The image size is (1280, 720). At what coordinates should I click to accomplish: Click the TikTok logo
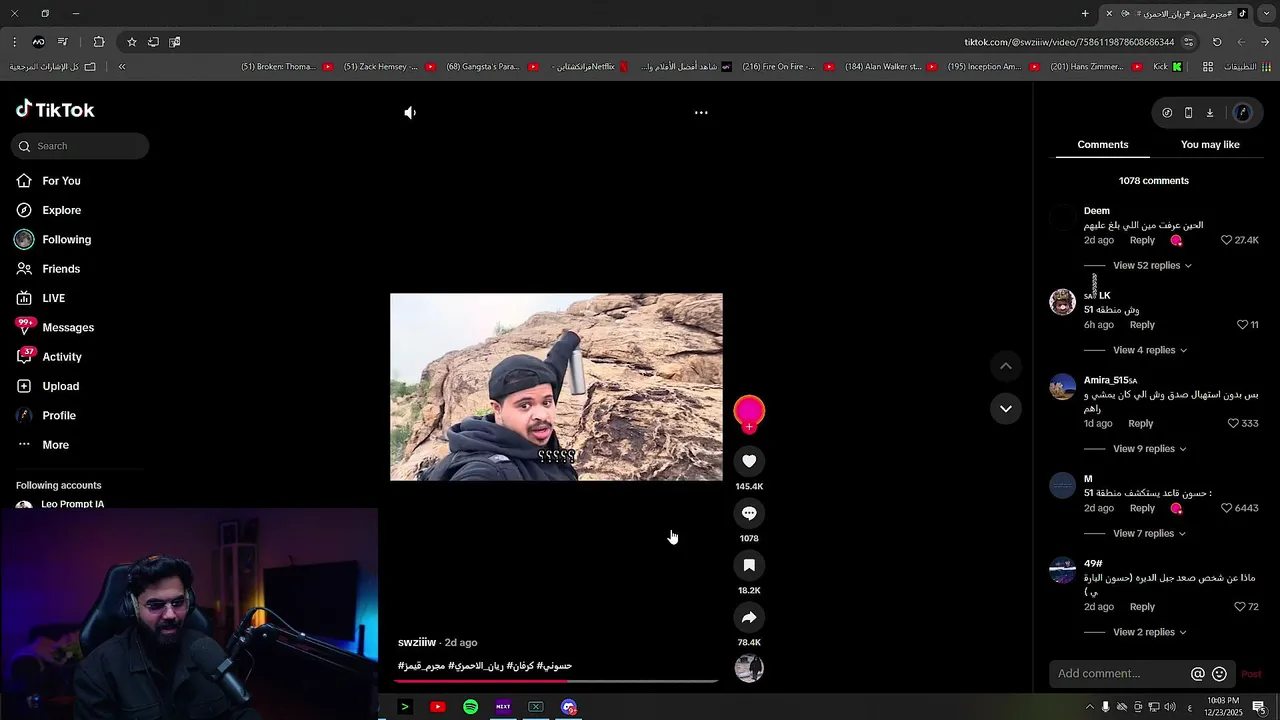click(55, 110)
